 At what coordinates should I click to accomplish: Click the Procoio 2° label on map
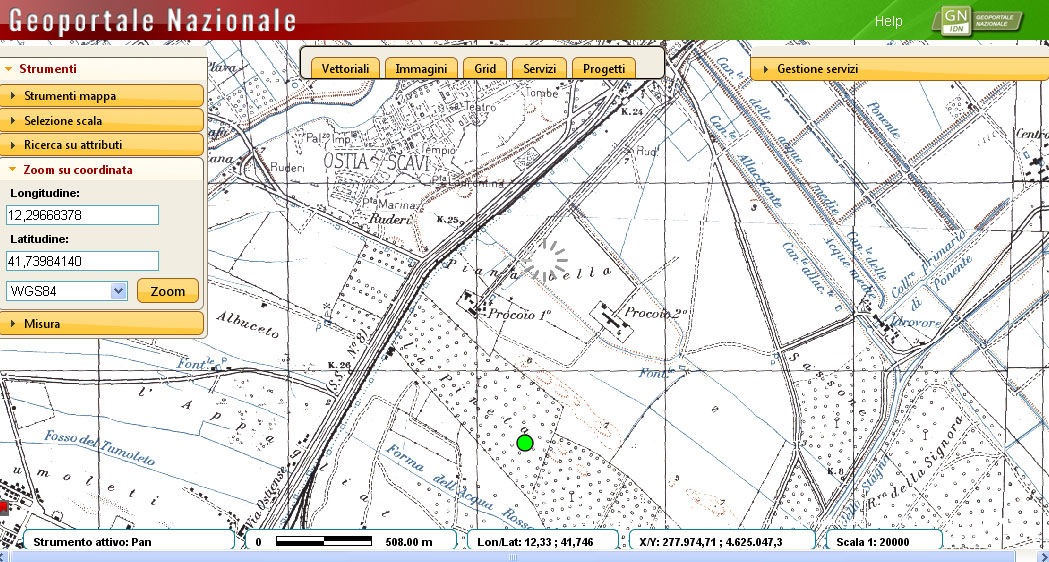pos(656,312)
